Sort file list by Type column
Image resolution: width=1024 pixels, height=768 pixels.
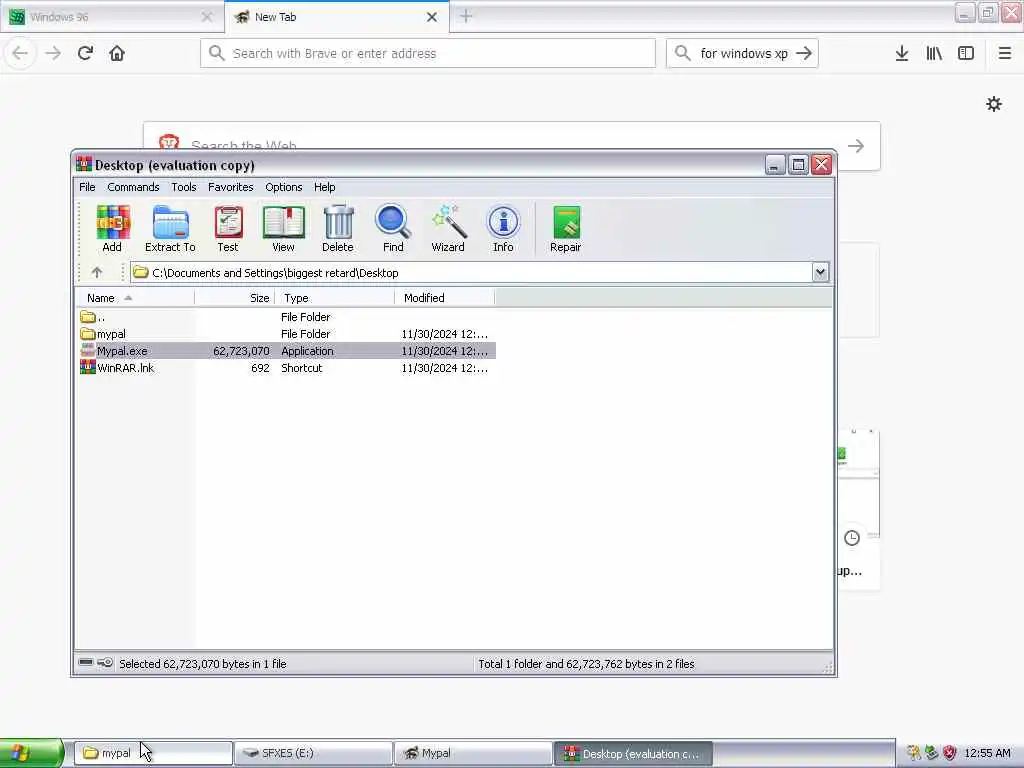coord(334,298)
